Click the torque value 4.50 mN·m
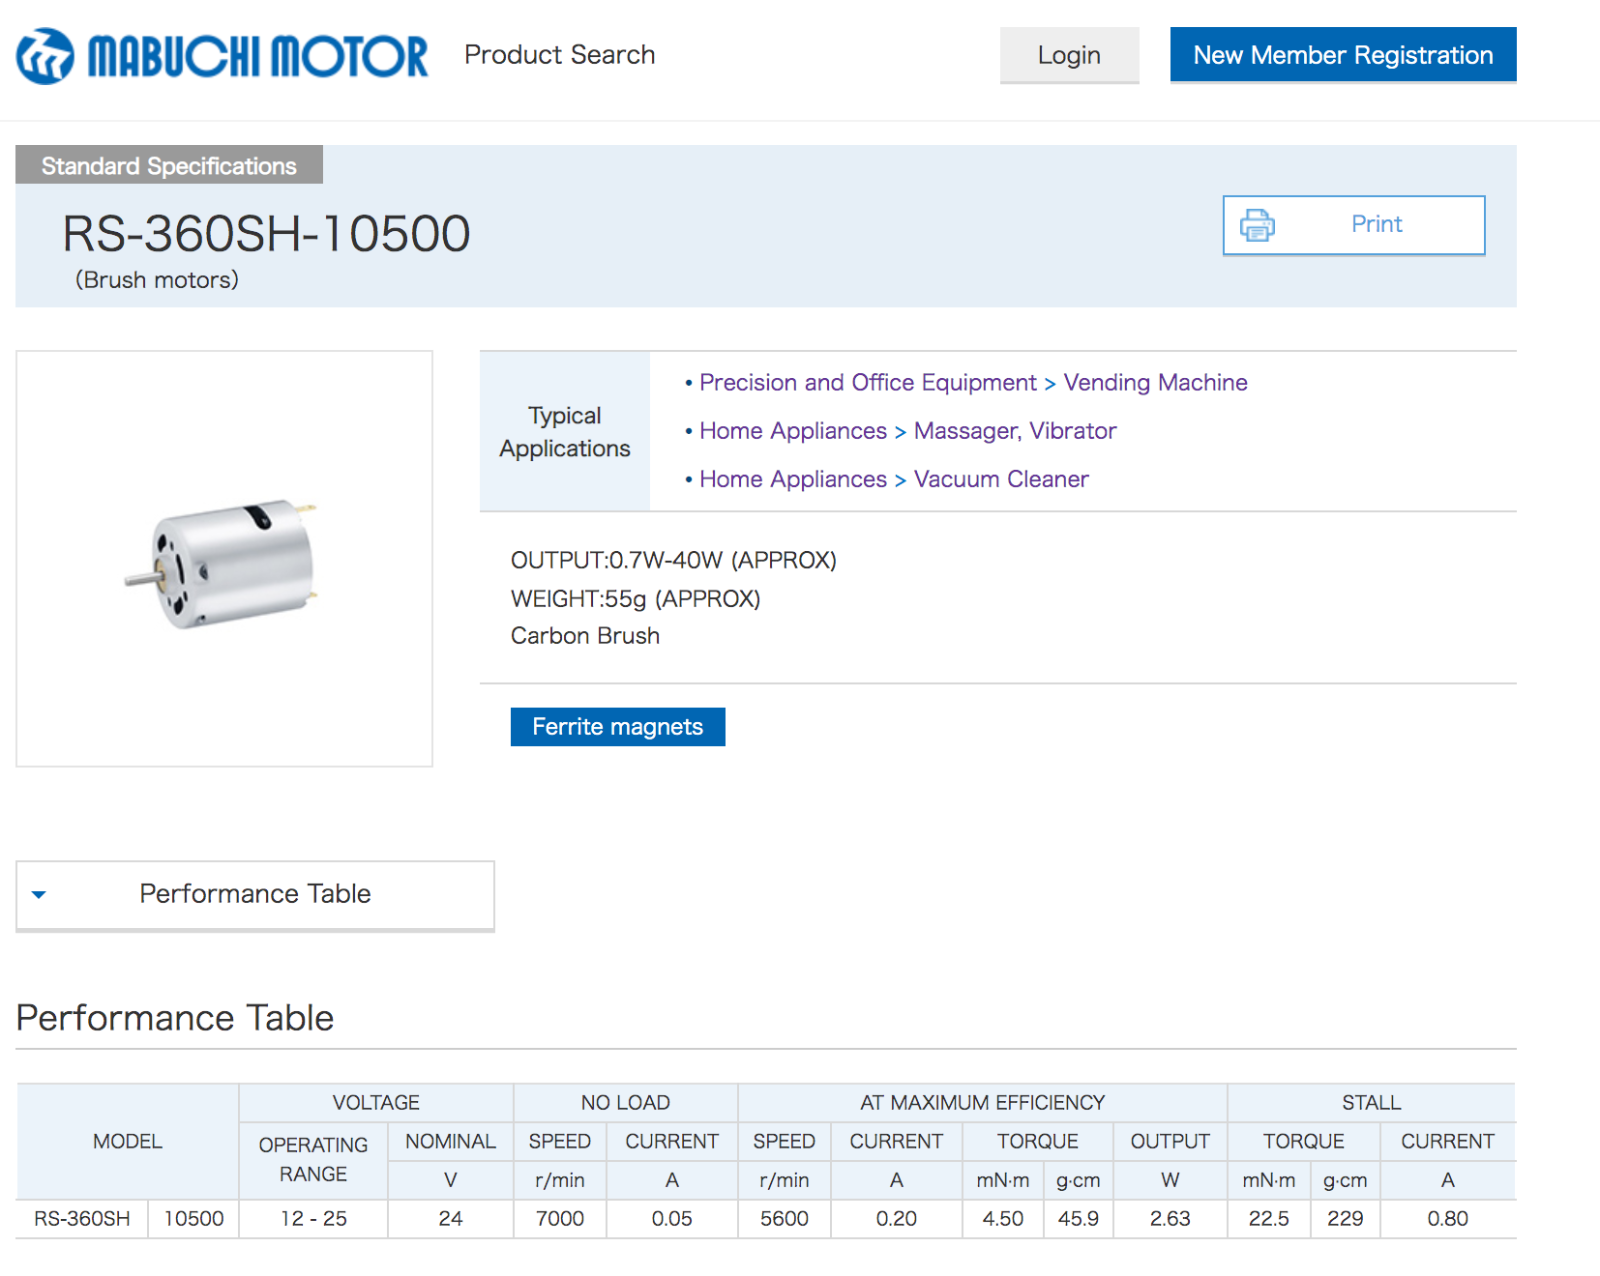The width and height of the screenshot is (1600, 1276). point(1003,1219)
